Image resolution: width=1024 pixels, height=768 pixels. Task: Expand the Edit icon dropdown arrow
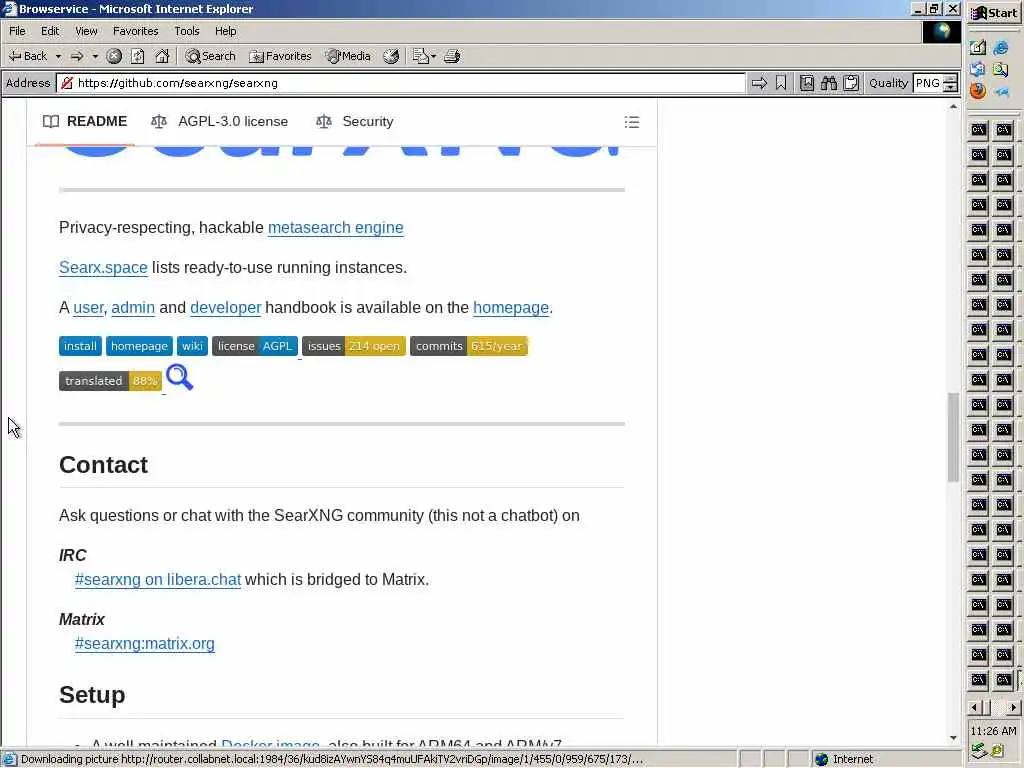coord(434,56)
